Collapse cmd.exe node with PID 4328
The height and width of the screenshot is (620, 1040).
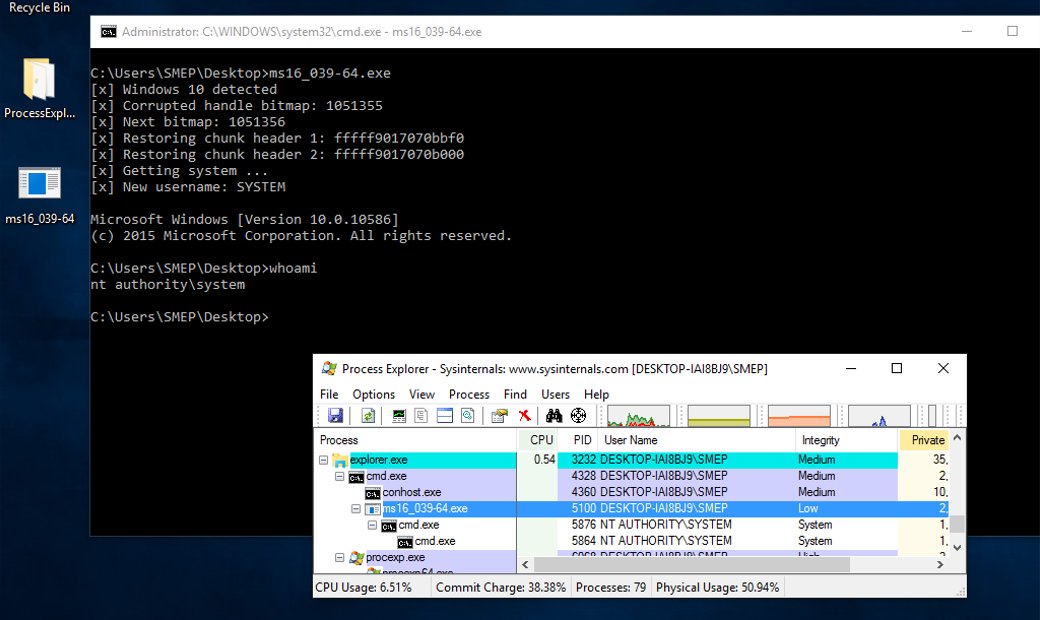[x=340, y=476]
